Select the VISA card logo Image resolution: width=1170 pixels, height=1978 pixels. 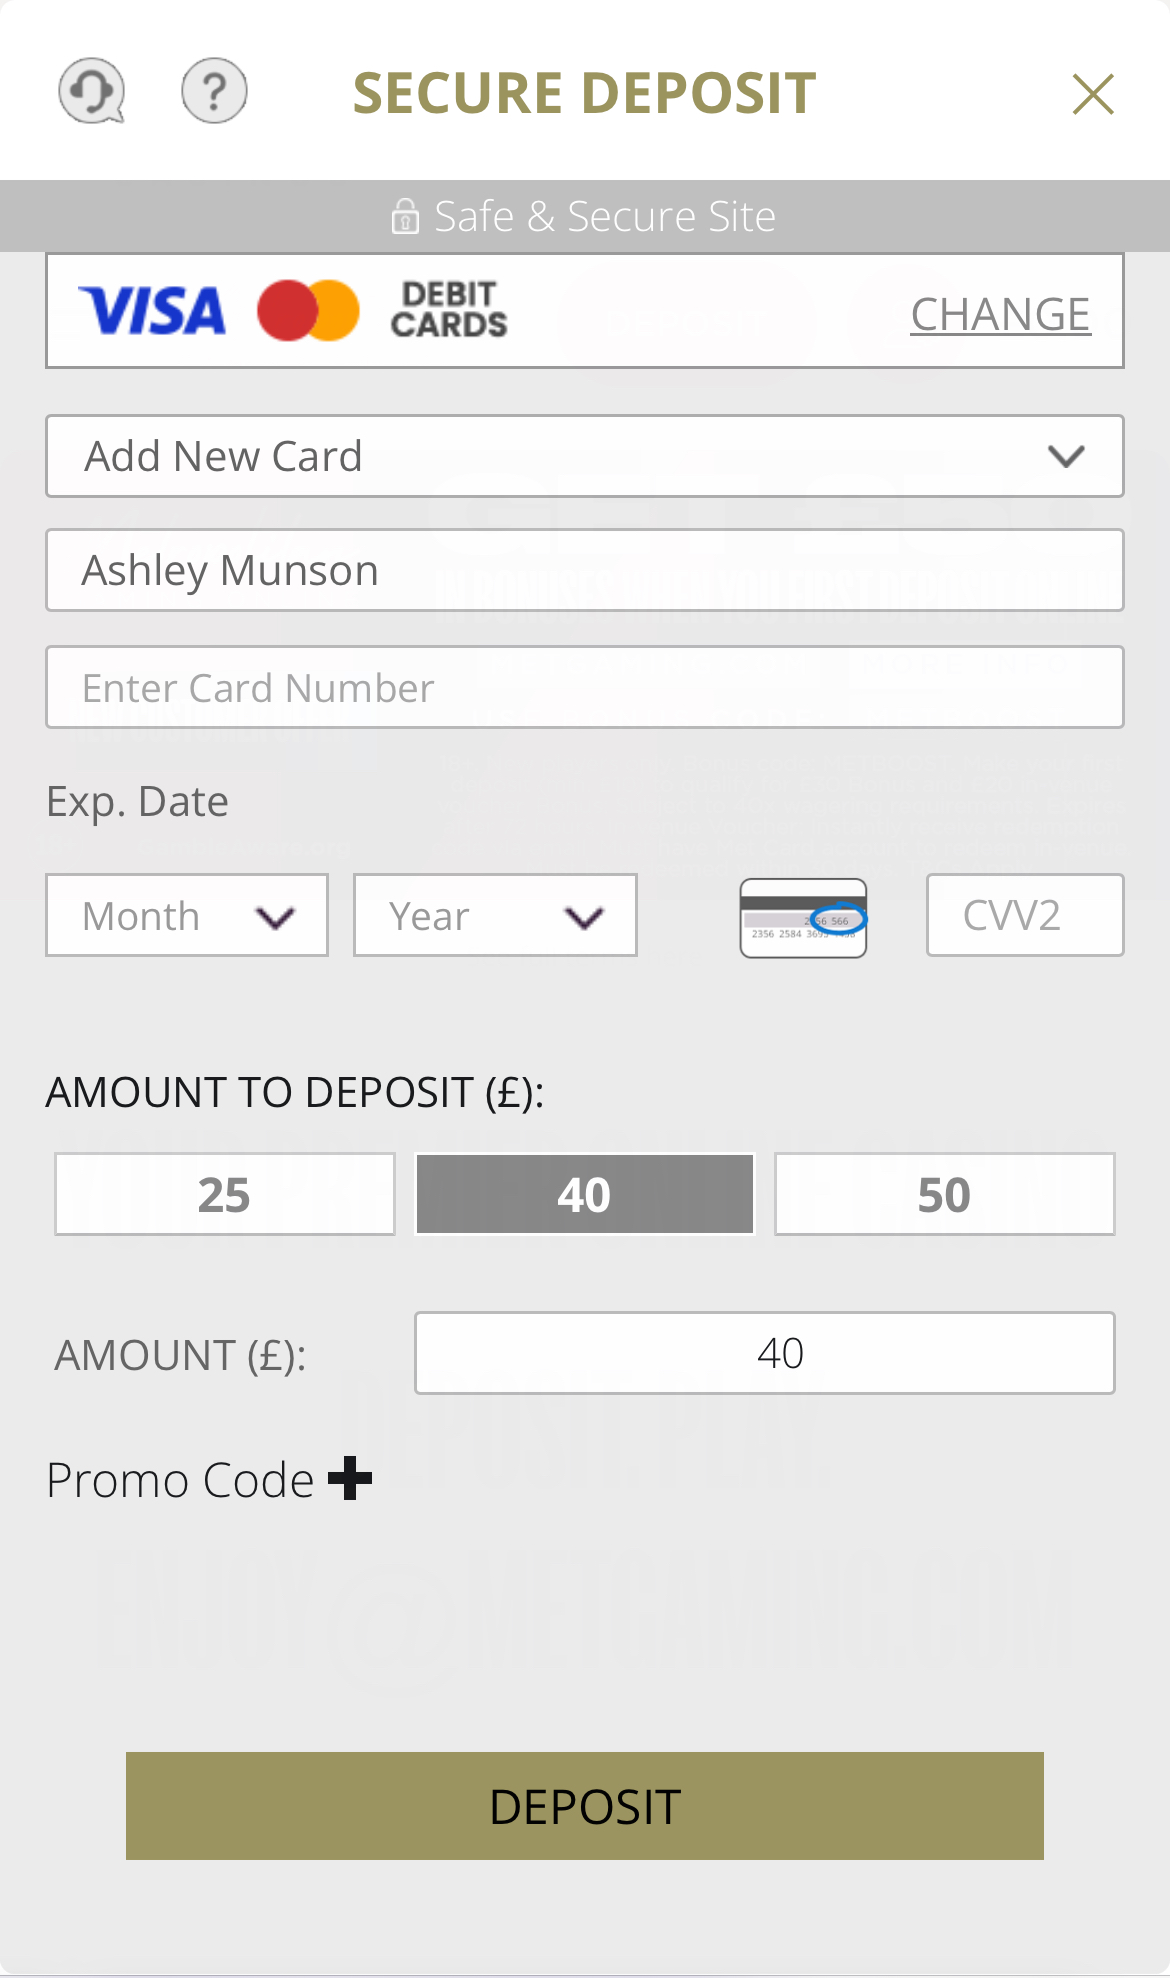click(x=152, y=310)
